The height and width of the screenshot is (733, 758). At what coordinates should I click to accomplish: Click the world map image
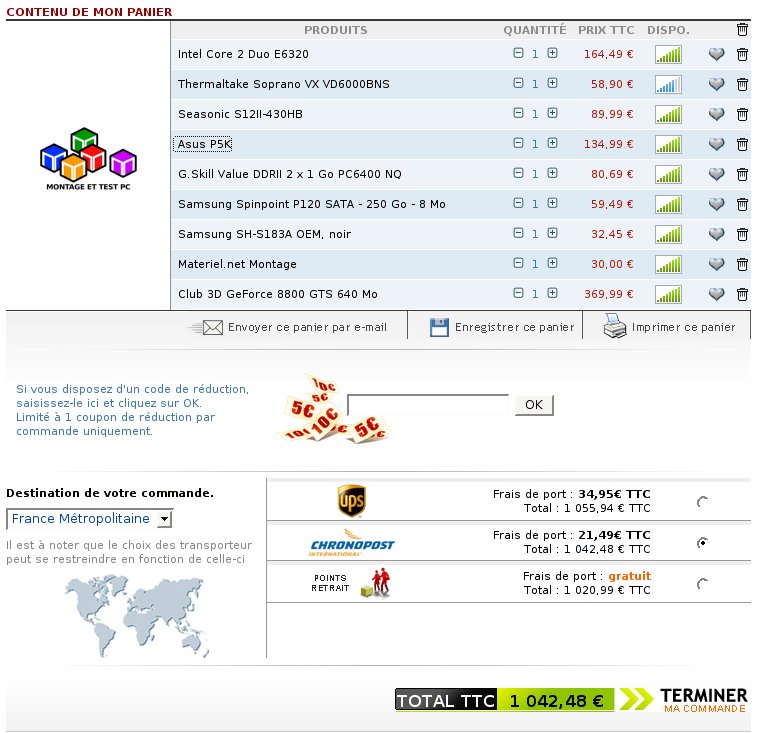pos(138,616)
